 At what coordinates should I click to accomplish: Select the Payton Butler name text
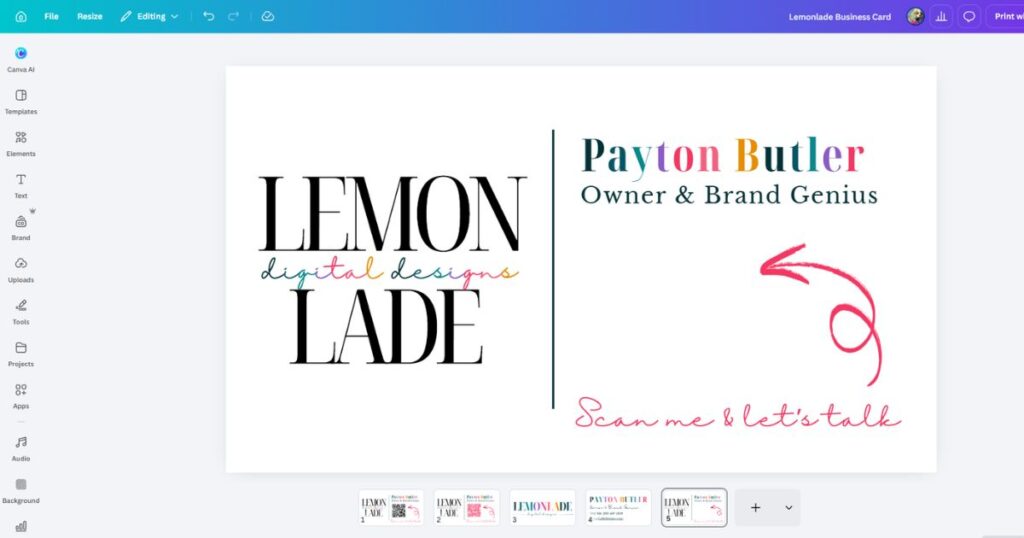pos(723,157)
